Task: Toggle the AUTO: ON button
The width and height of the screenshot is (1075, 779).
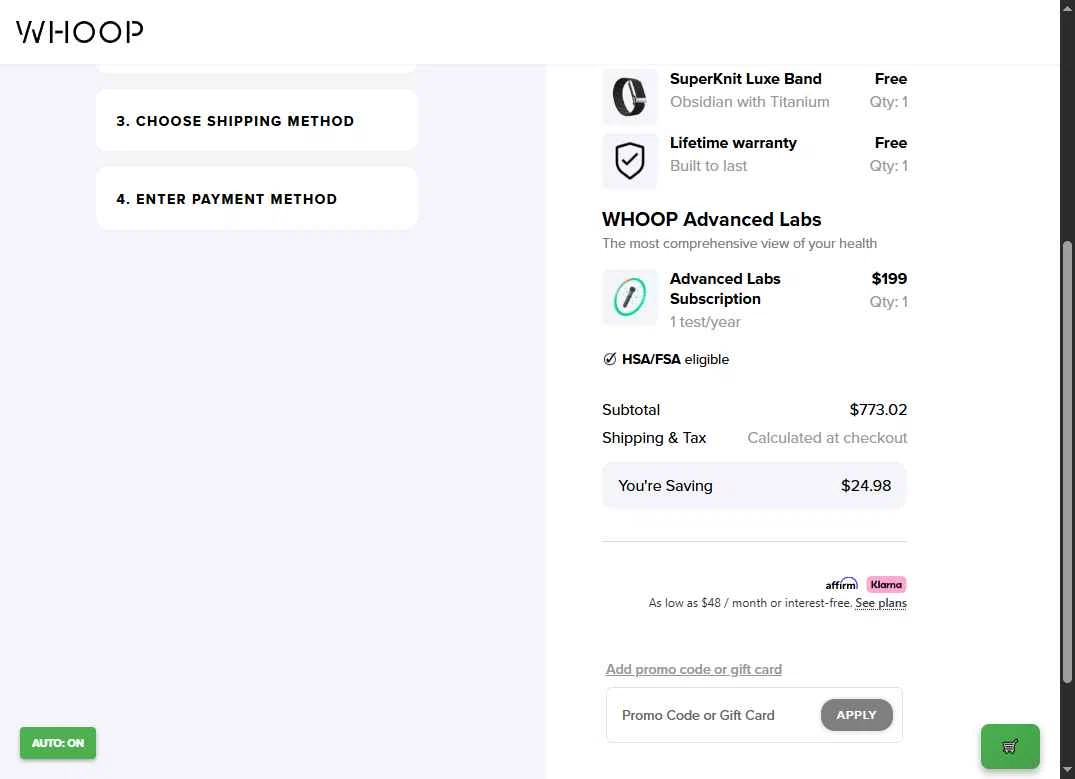Action: click(58, 743)
